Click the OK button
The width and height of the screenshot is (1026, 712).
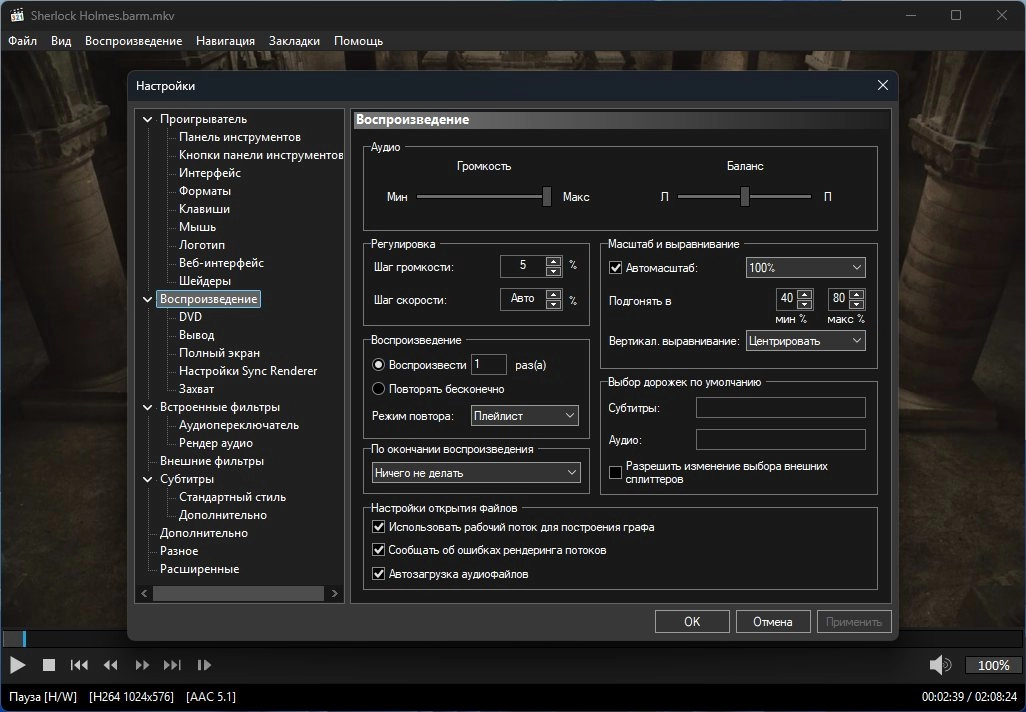coord(691,621)
